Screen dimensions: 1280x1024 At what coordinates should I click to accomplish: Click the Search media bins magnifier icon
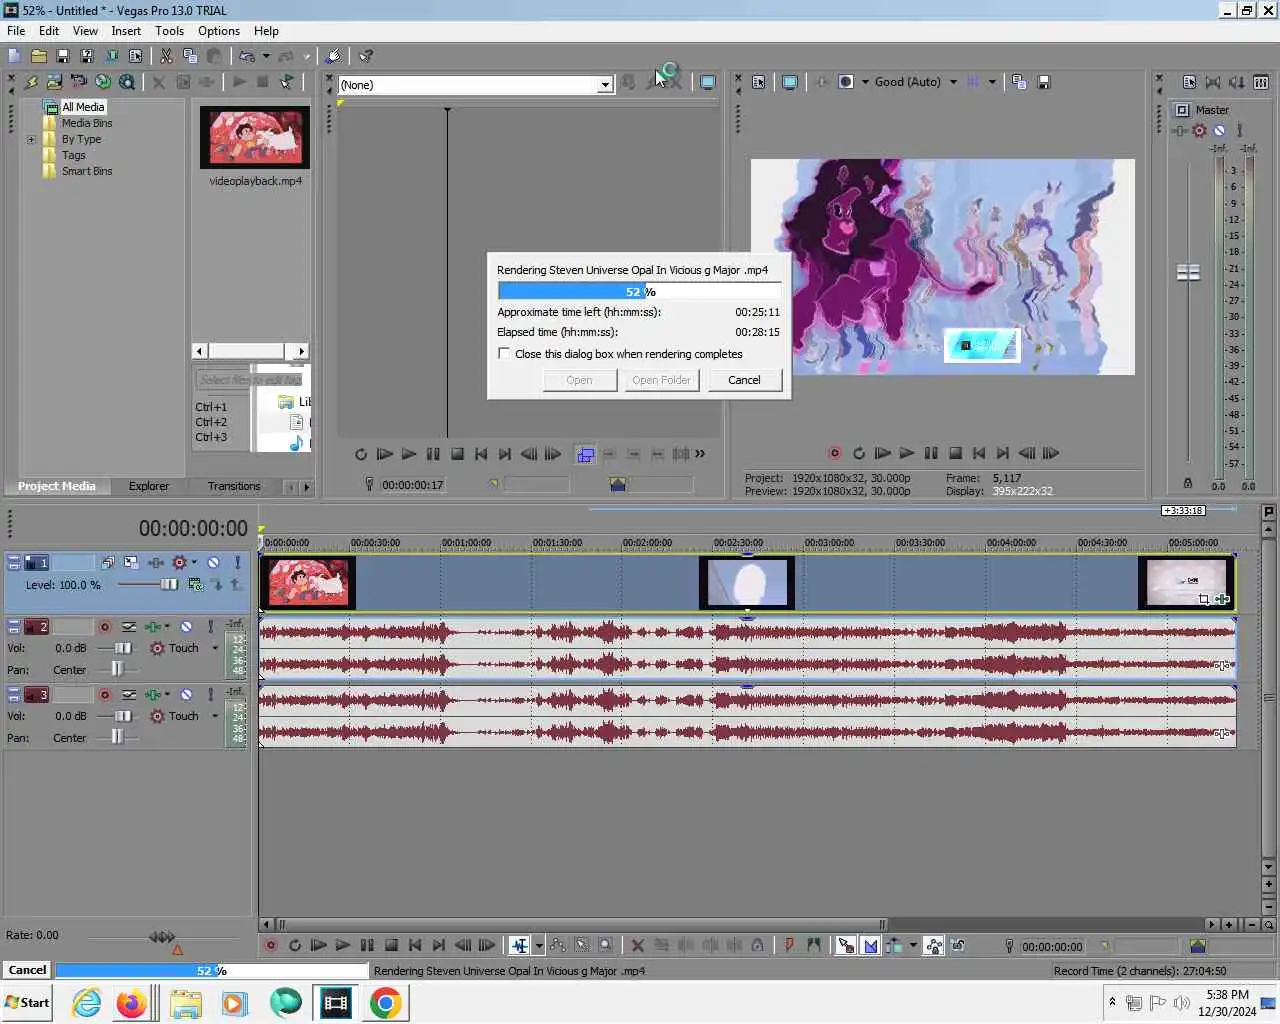pyautogui.click(x=126, y=82)
